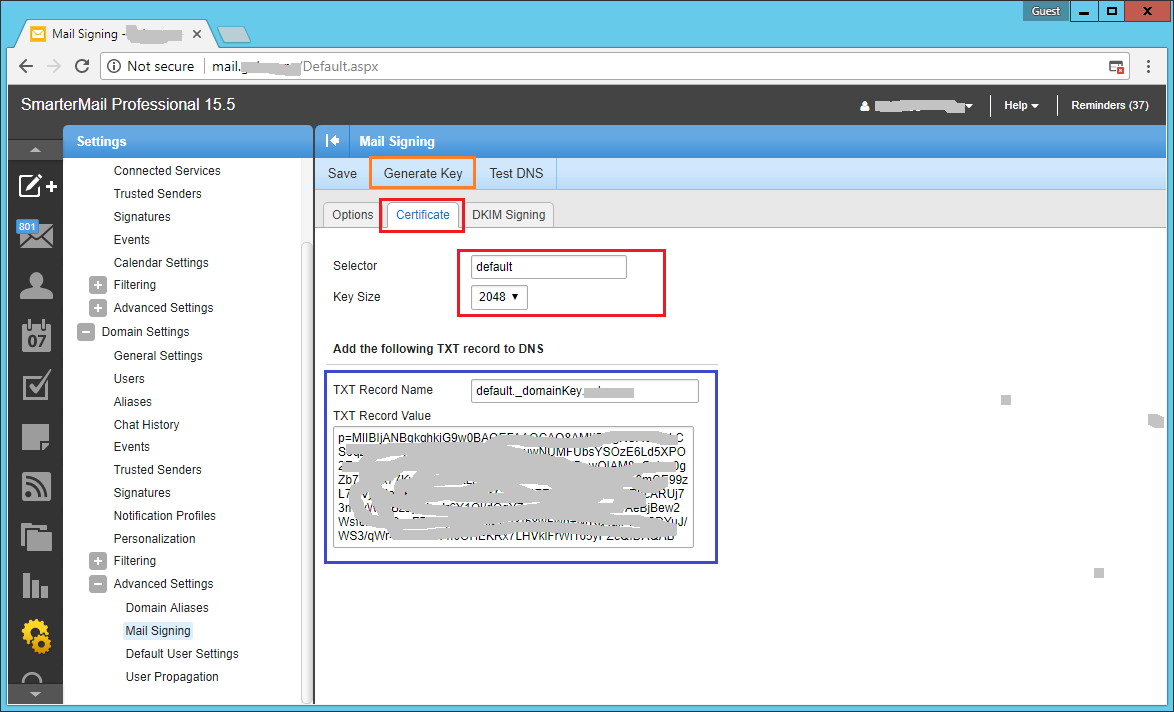The width and height of the screenshot is (1174, 712).
Task: Open the Help dropdown menu
Action: tap(1021, 106)
